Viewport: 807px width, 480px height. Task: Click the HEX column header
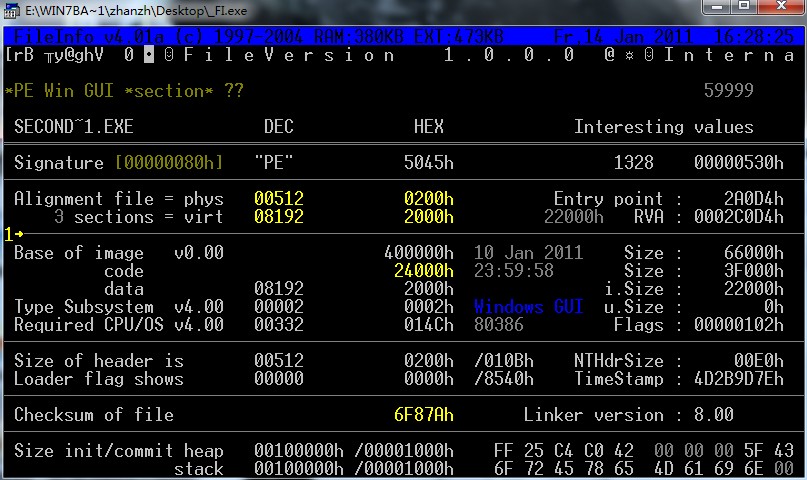(429, 127)
